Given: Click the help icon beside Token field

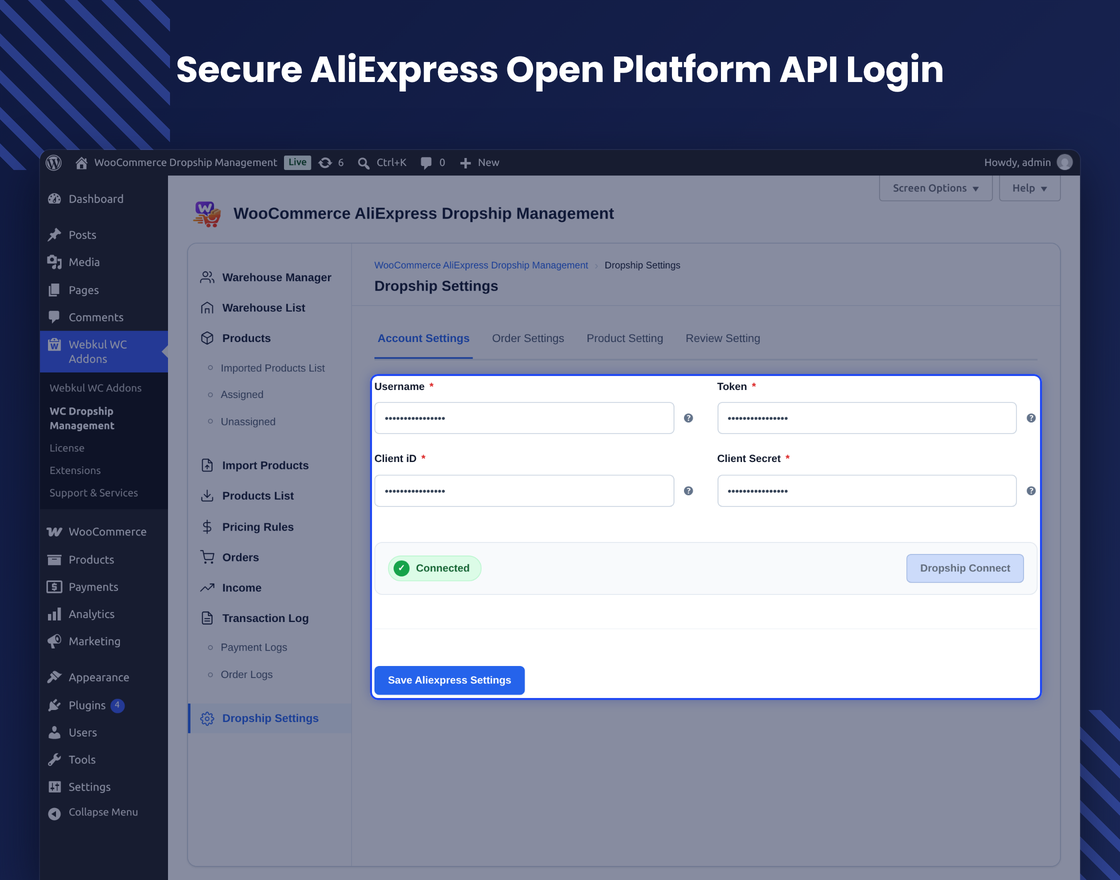Looking at the screenshot, I should click(x=1031, y=418).
